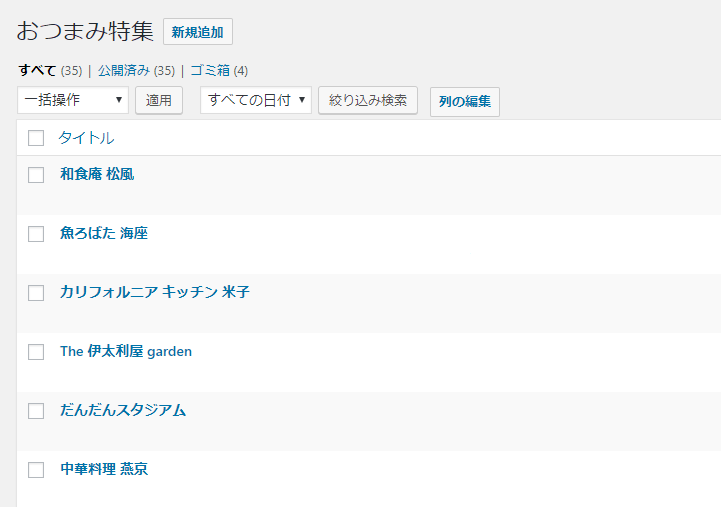Toggle the select-all checkbox beside タイトル

36,138
